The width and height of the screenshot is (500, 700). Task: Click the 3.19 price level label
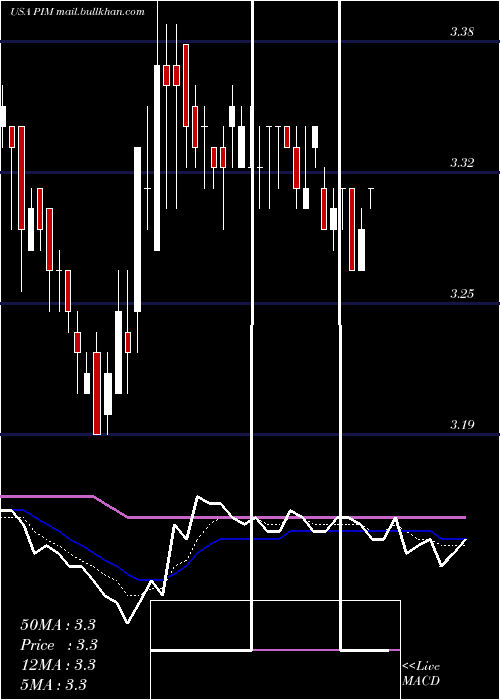pyautogui.click(x=462, y=425)
